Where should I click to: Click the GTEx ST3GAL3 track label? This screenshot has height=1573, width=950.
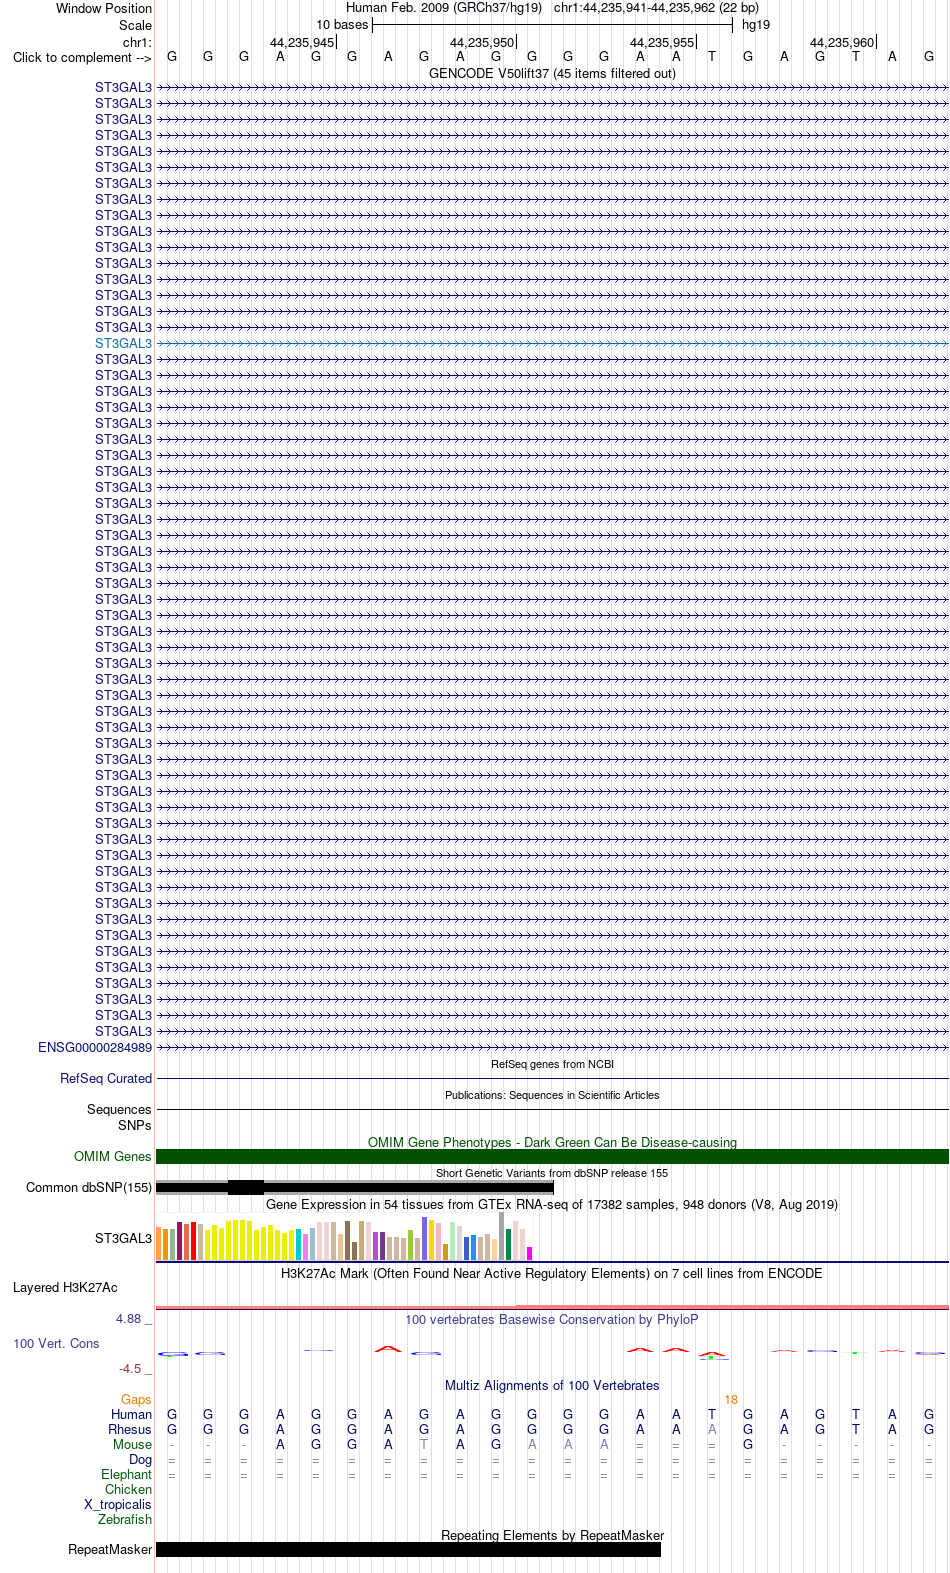click(x=123, y=1238)
